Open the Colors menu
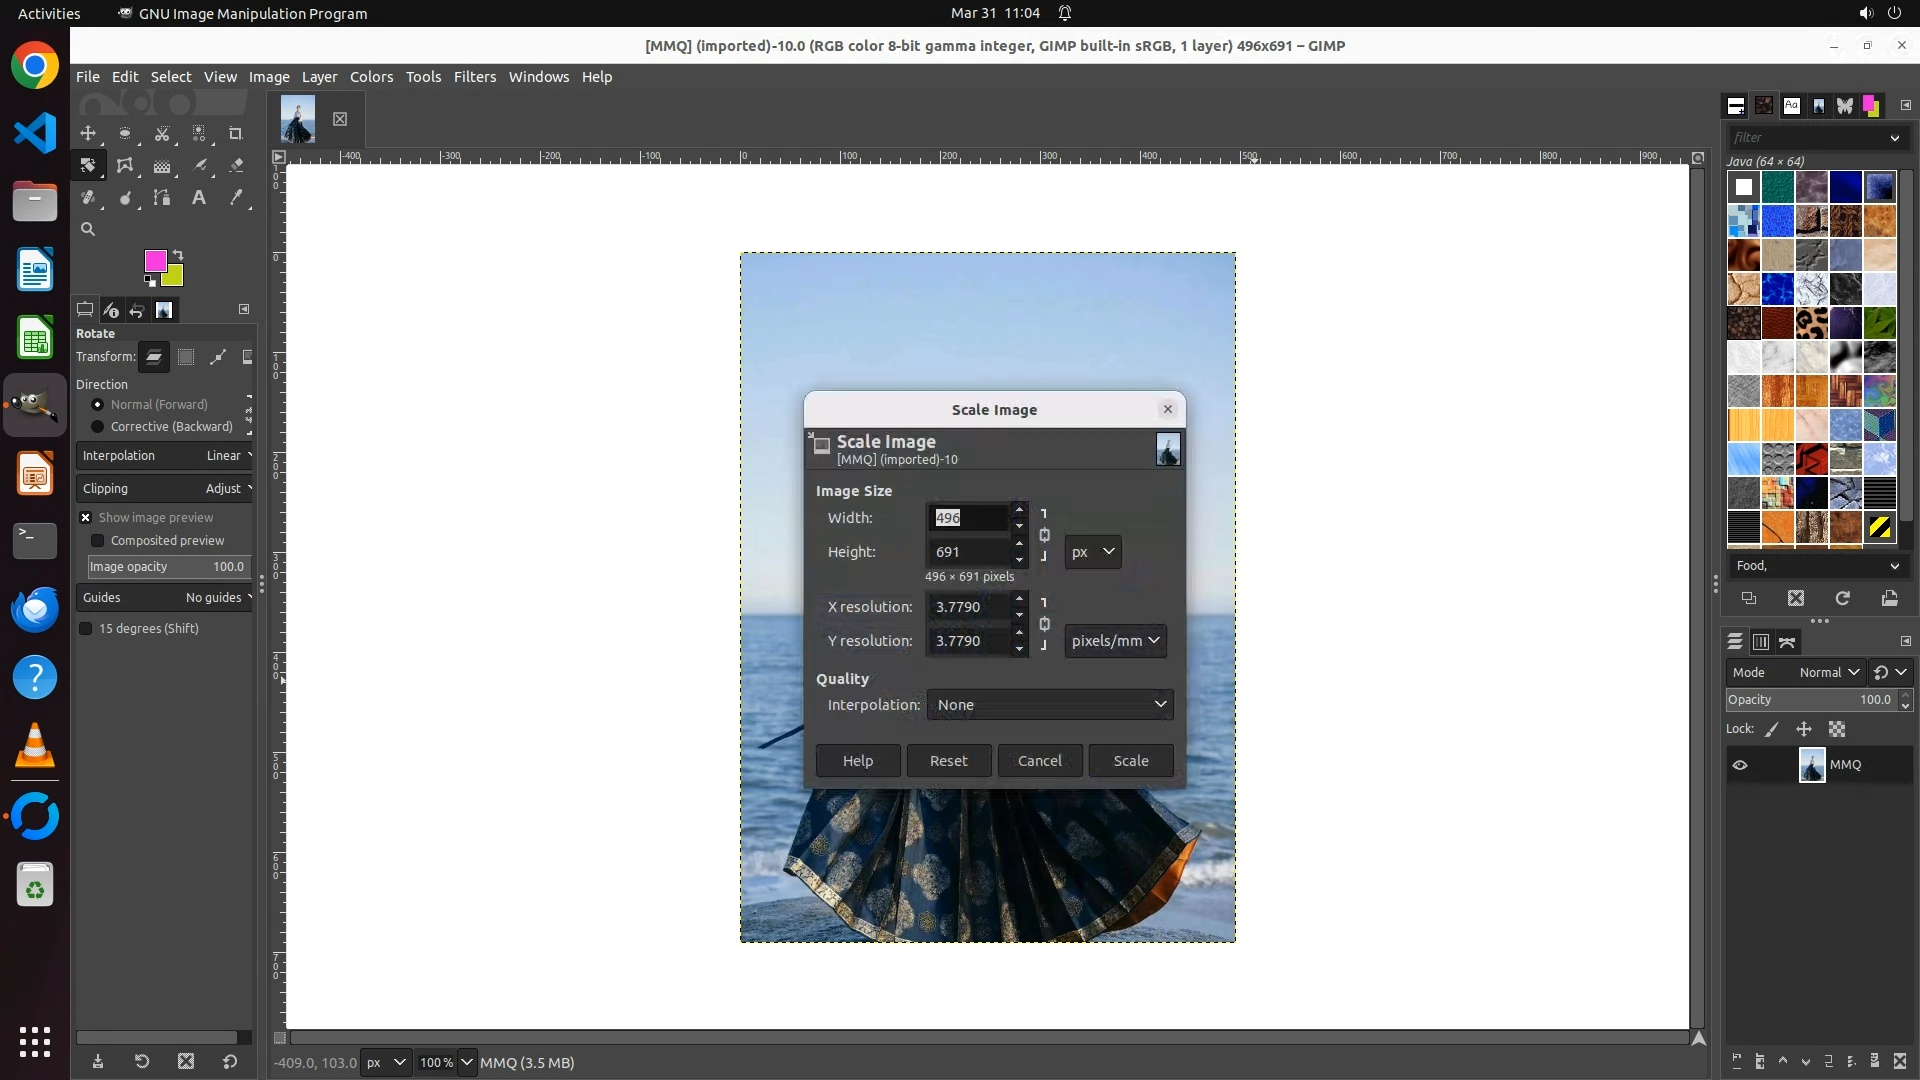 371,77
